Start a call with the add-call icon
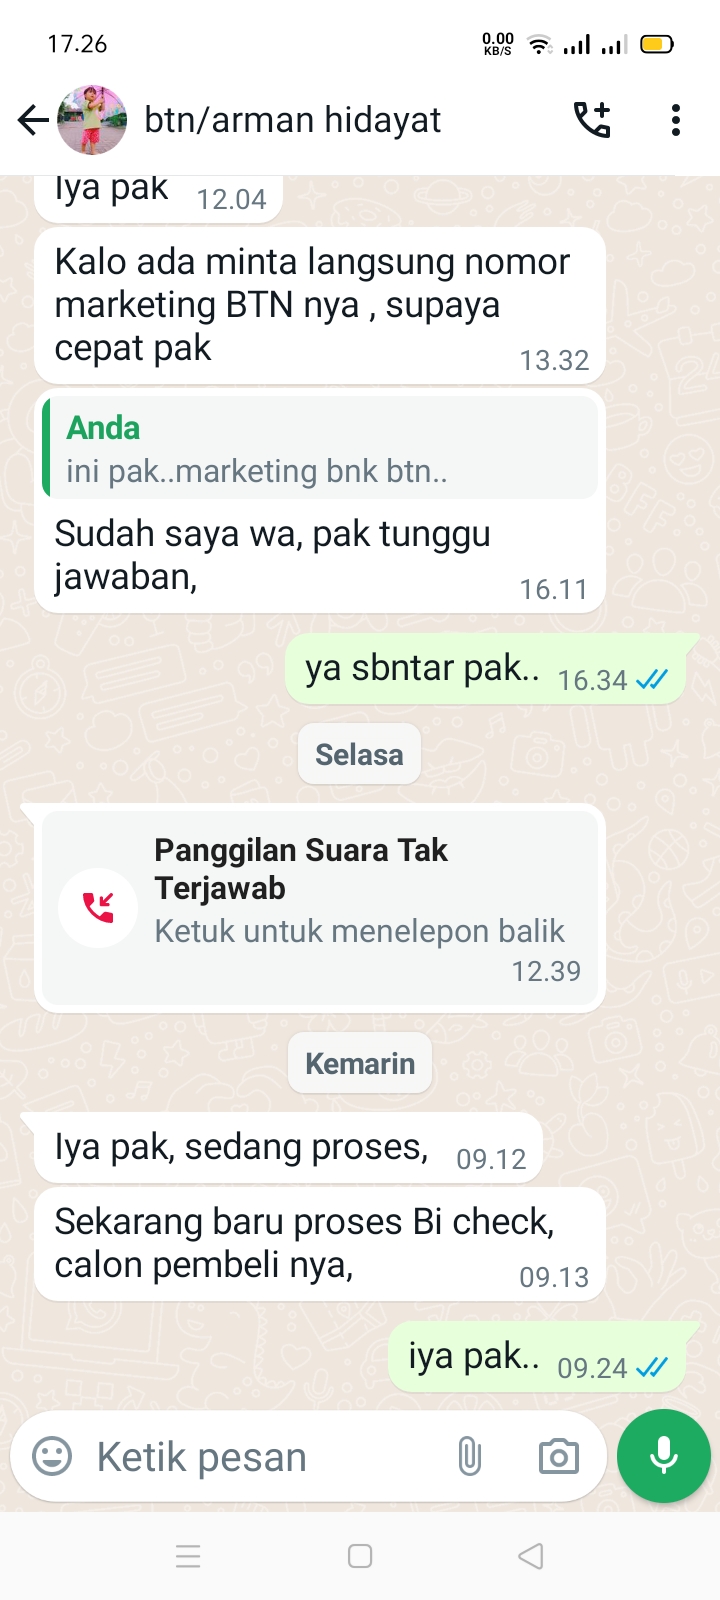 (x=592, y=120)
